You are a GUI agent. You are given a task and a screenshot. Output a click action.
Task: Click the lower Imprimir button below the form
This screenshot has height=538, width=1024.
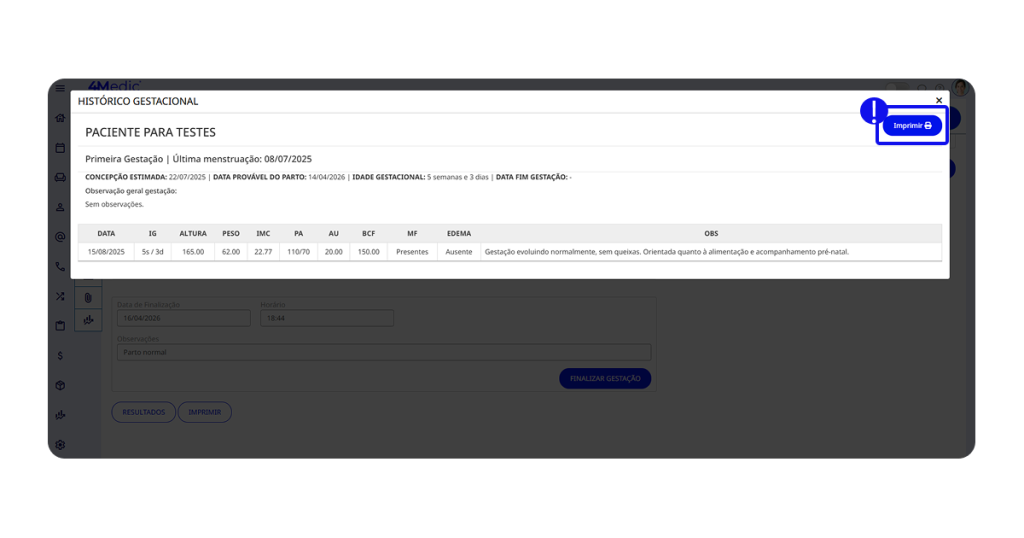(x=205, y=412)
